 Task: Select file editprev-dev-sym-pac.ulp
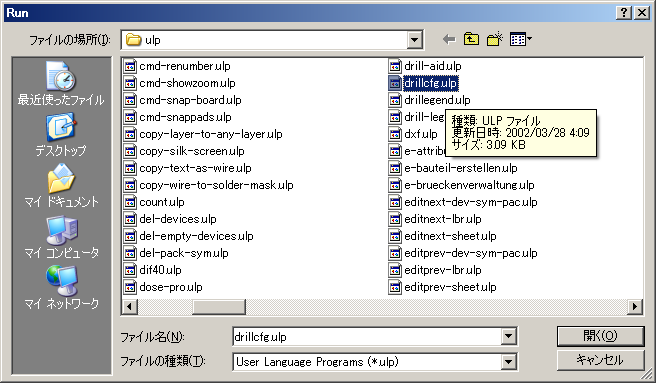pos(463,253)
